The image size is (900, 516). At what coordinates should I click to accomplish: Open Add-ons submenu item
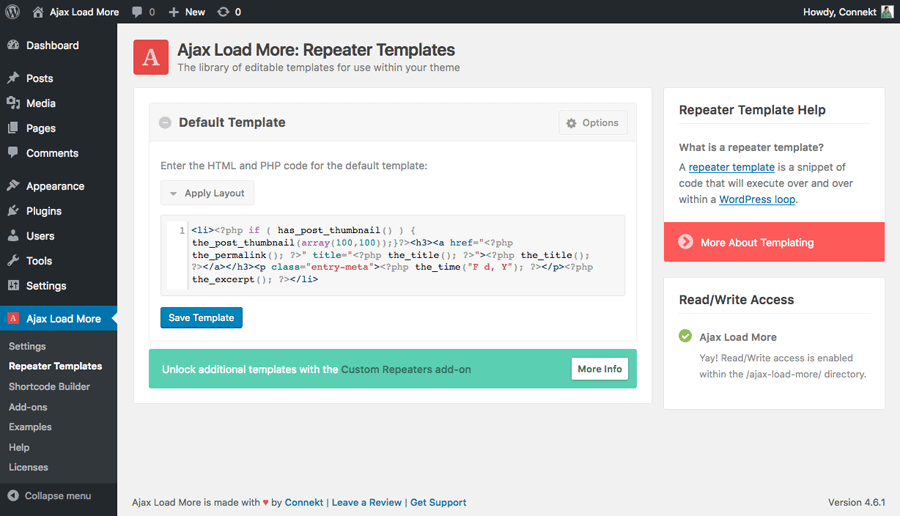[x=28, y=407]
